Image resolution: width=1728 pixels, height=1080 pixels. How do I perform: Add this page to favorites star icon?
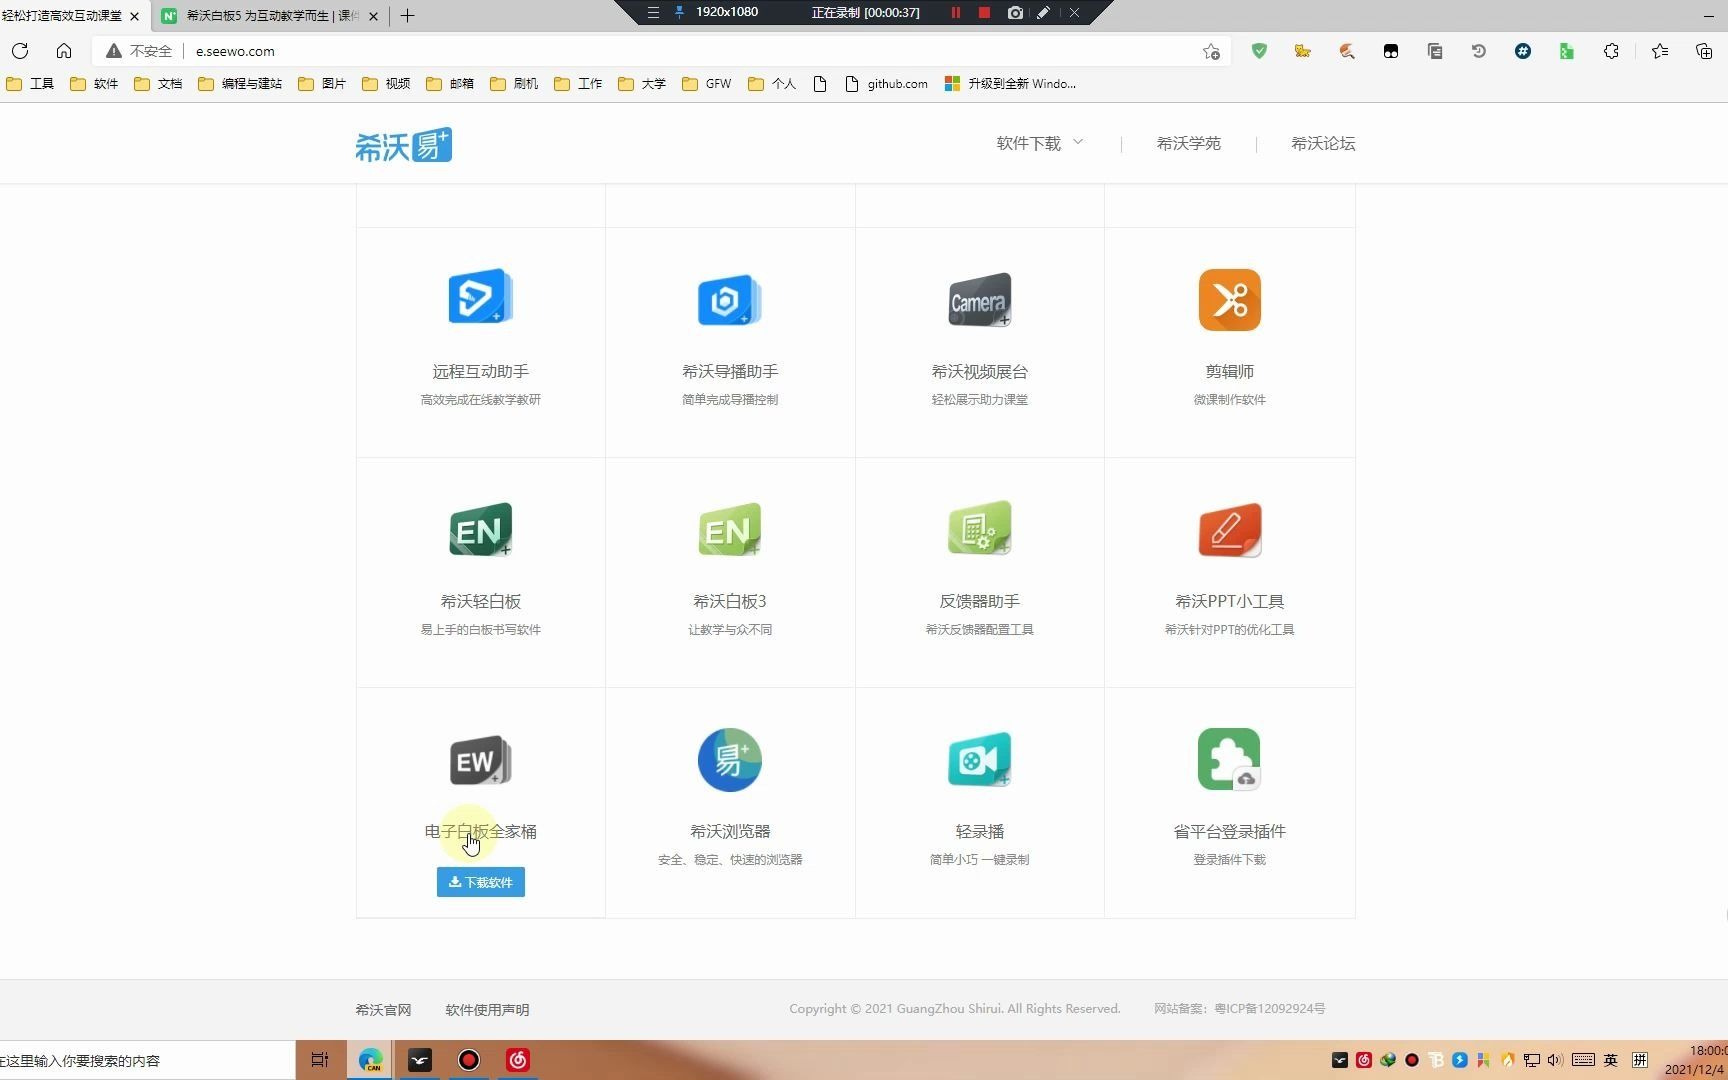pos(1211,51)
